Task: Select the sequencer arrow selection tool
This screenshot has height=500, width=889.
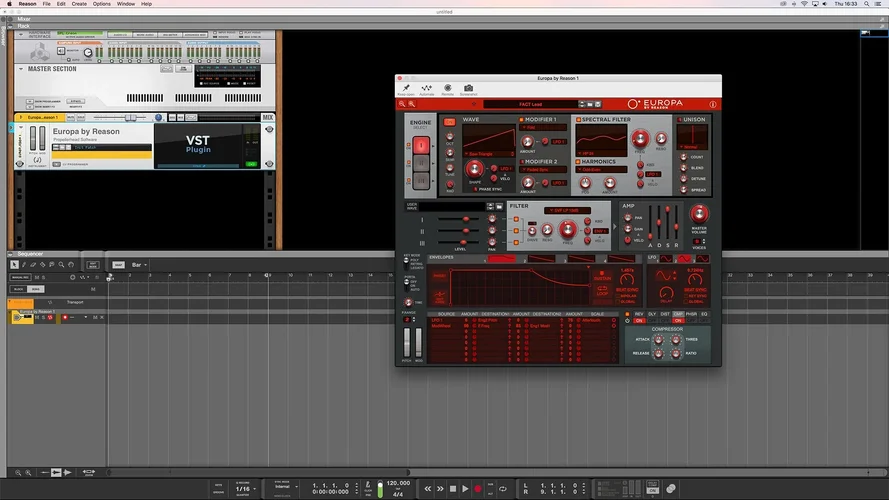Action: coord(14,265)
